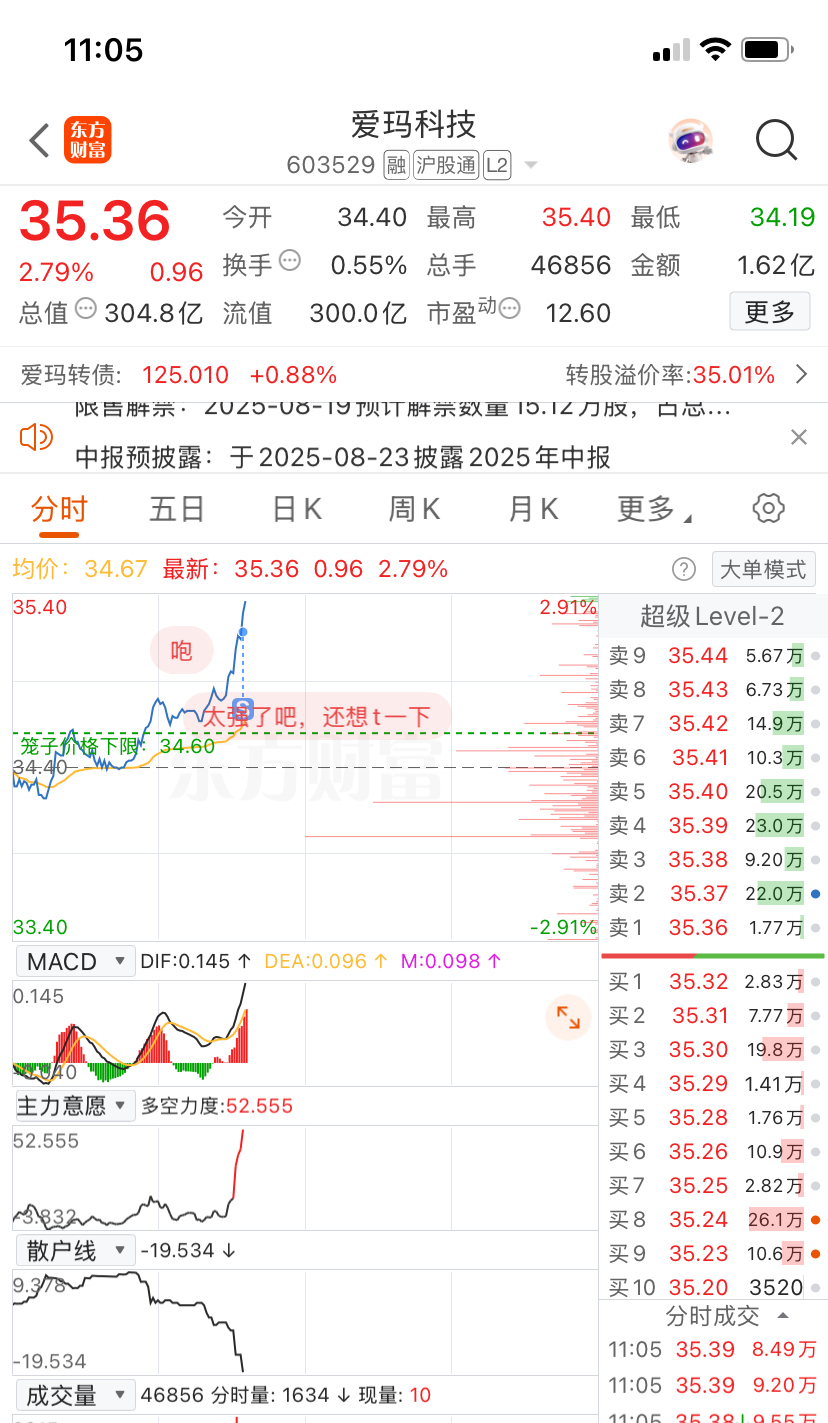Tap the 太强了吧 comment bubble

pyautogui.click(x=318, y=715)
